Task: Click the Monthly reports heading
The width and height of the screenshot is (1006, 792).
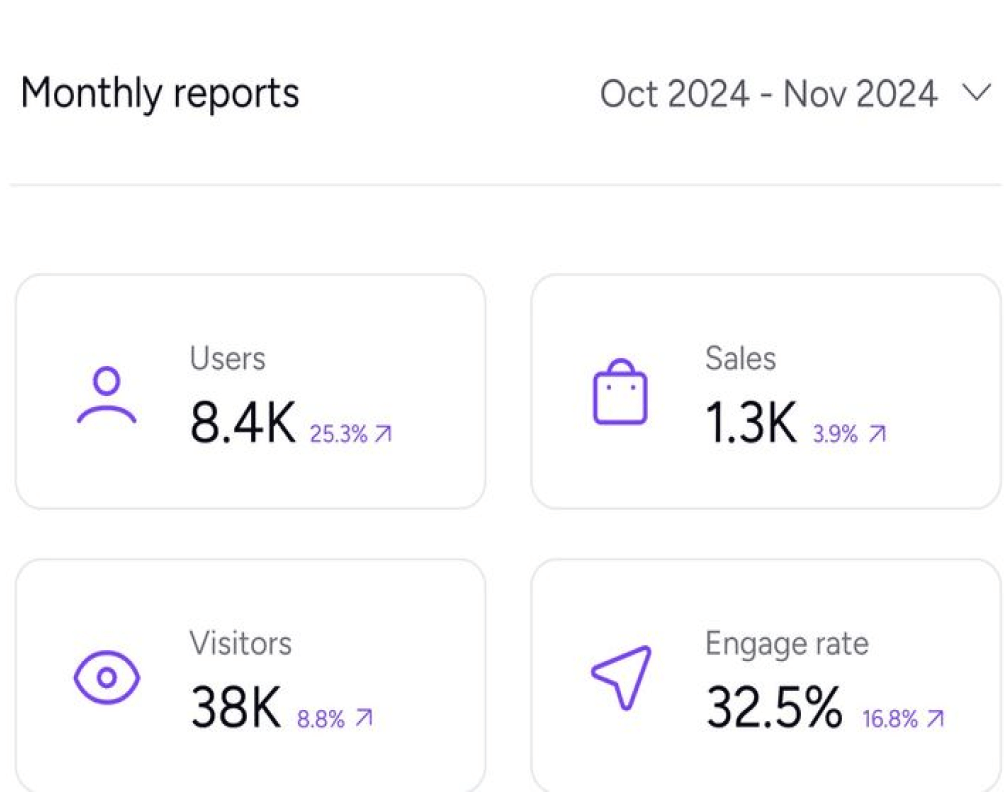Action: point(160,94)
